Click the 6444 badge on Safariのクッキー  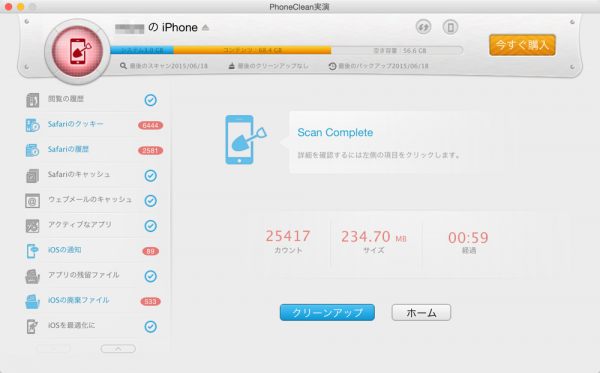click(x=150, y=125)
